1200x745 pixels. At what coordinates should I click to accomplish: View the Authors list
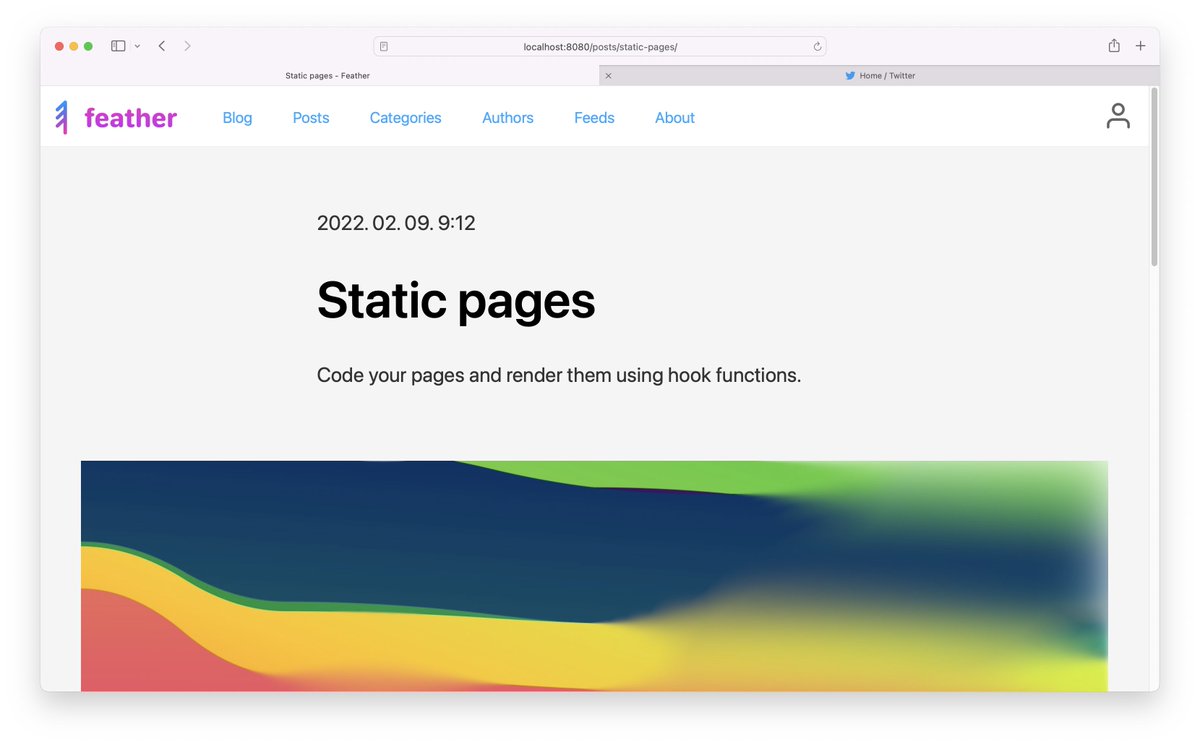coord(507,118)
